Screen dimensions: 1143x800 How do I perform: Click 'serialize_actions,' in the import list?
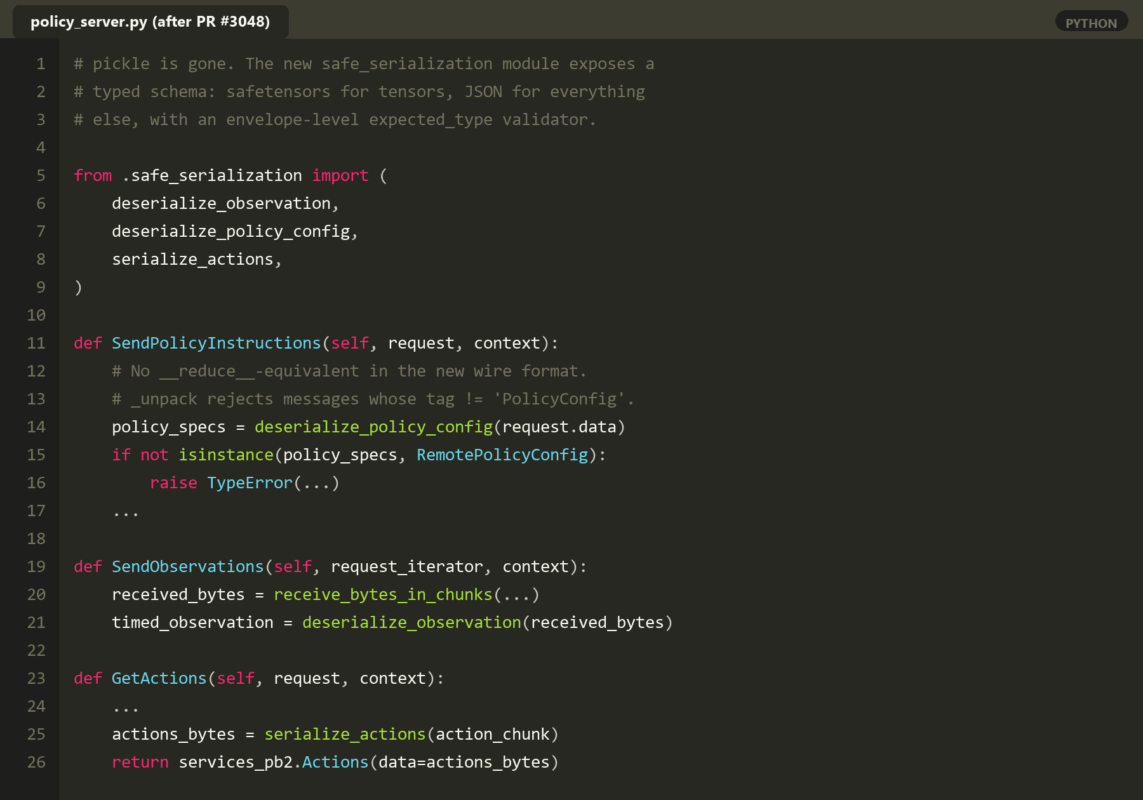click(x=197, y=260)
